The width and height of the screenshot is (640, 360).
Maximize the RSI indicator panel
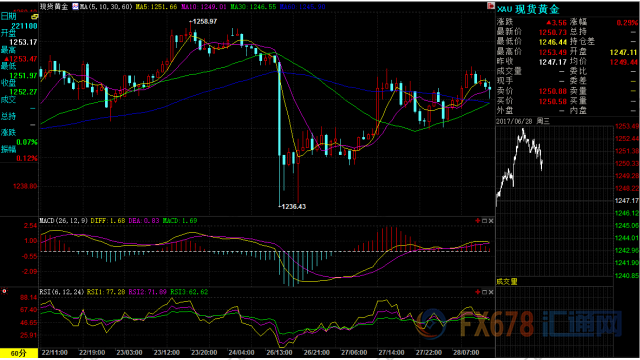point(484,292)
